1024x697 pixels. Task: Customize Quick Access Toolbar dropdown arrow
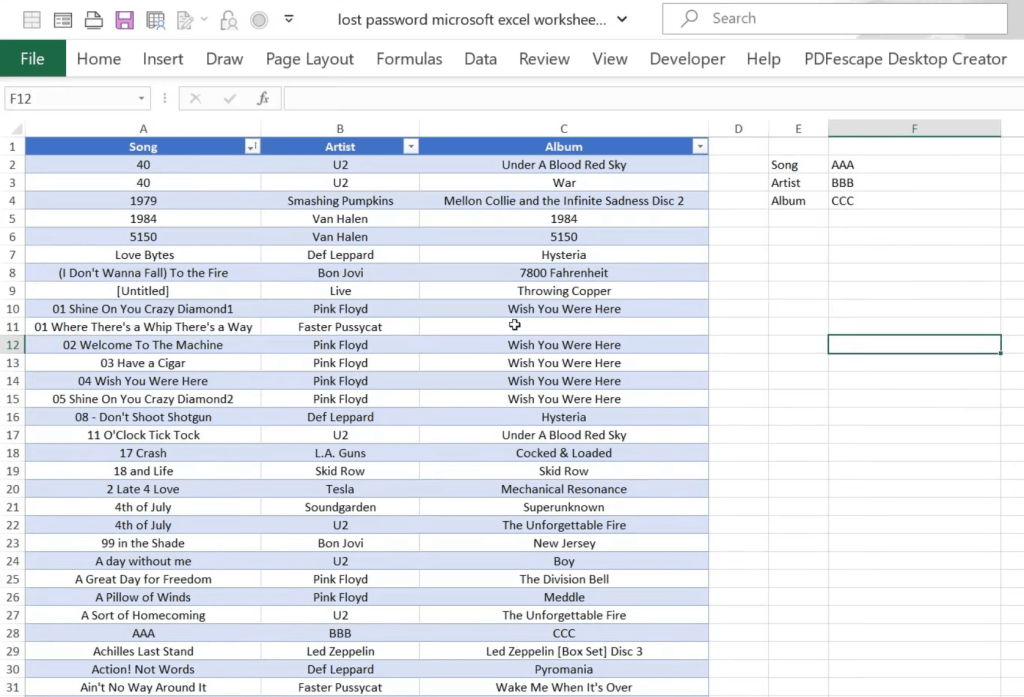click(289, 19)
